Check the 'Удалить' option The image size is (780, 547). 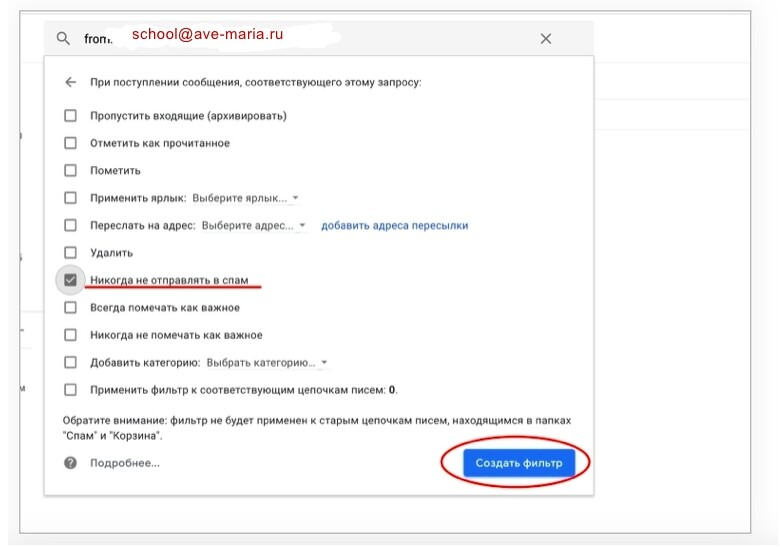[x=71, y=253]
